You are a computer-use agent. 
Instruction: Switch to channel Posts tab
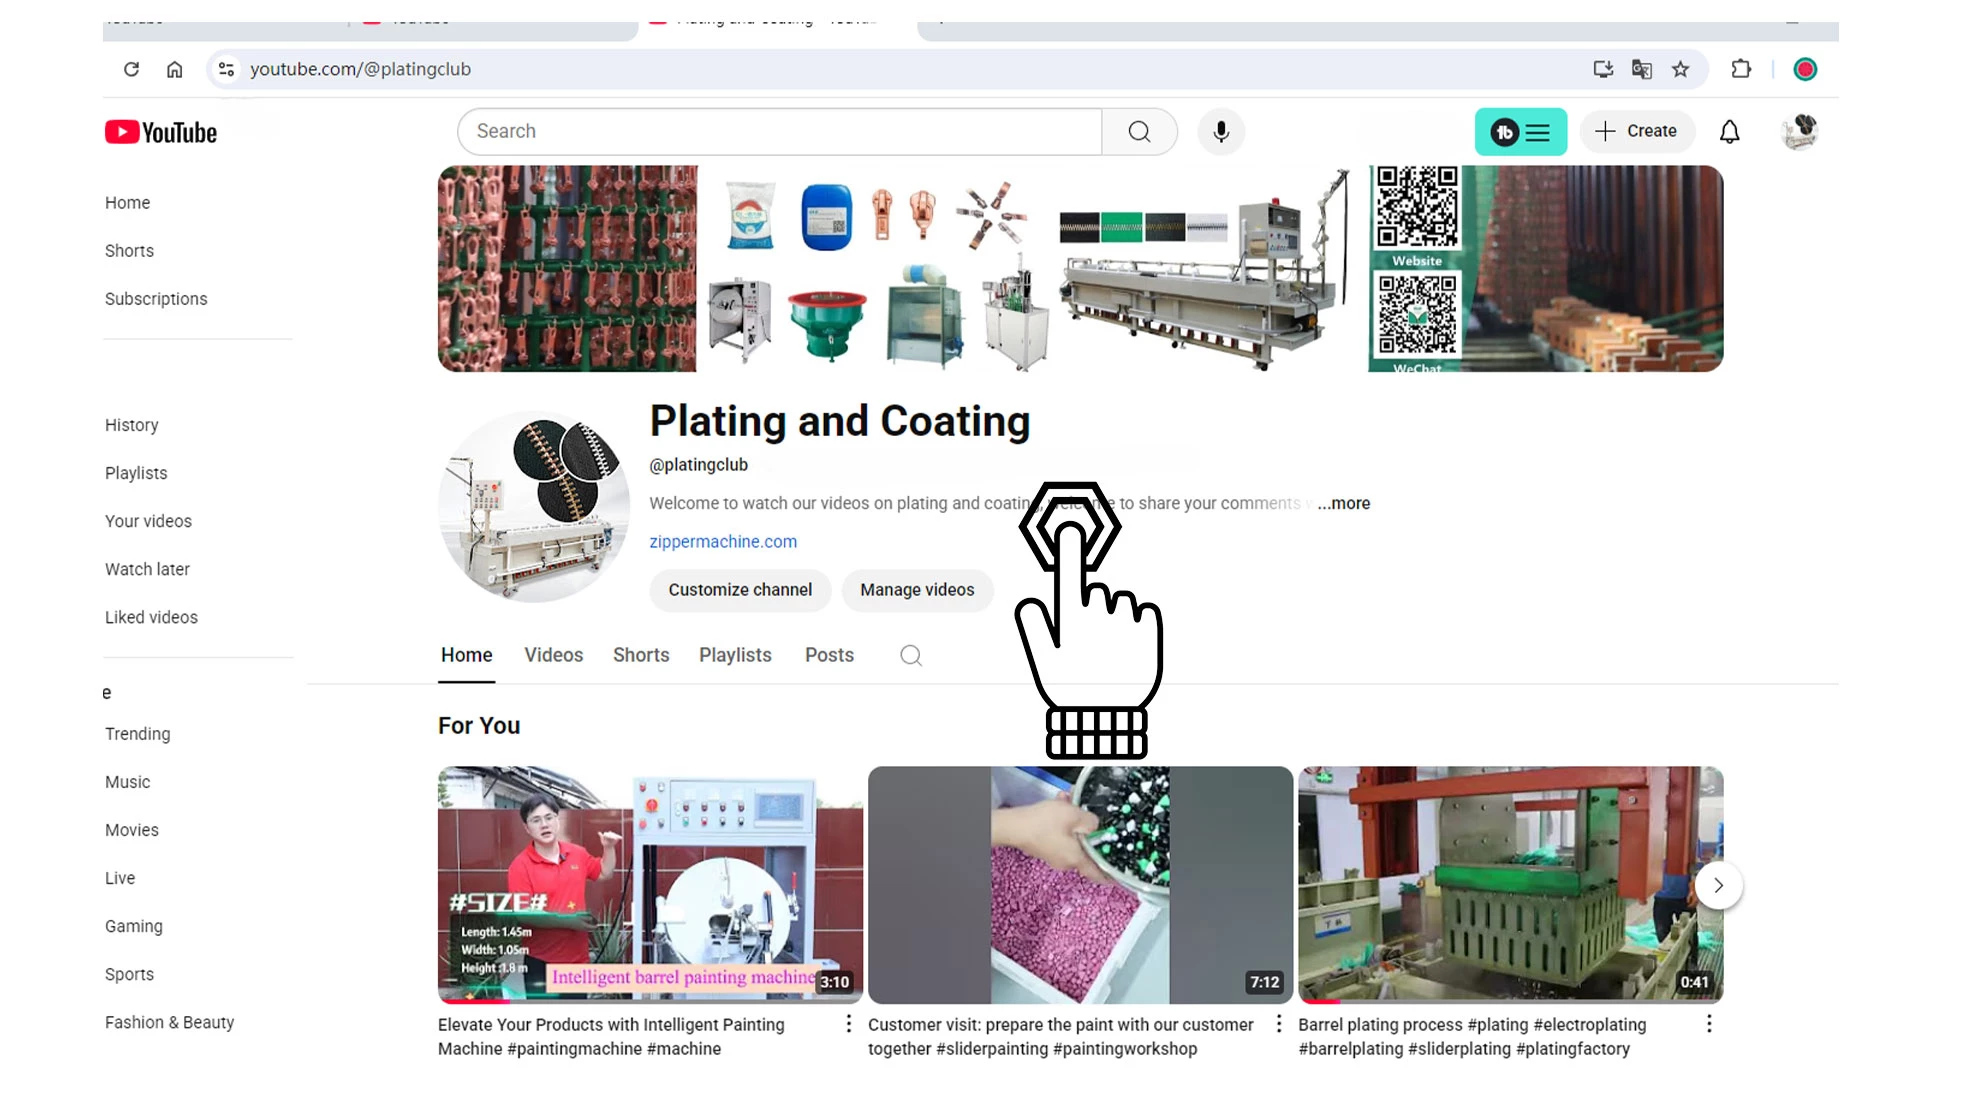(x=829, y=655)
